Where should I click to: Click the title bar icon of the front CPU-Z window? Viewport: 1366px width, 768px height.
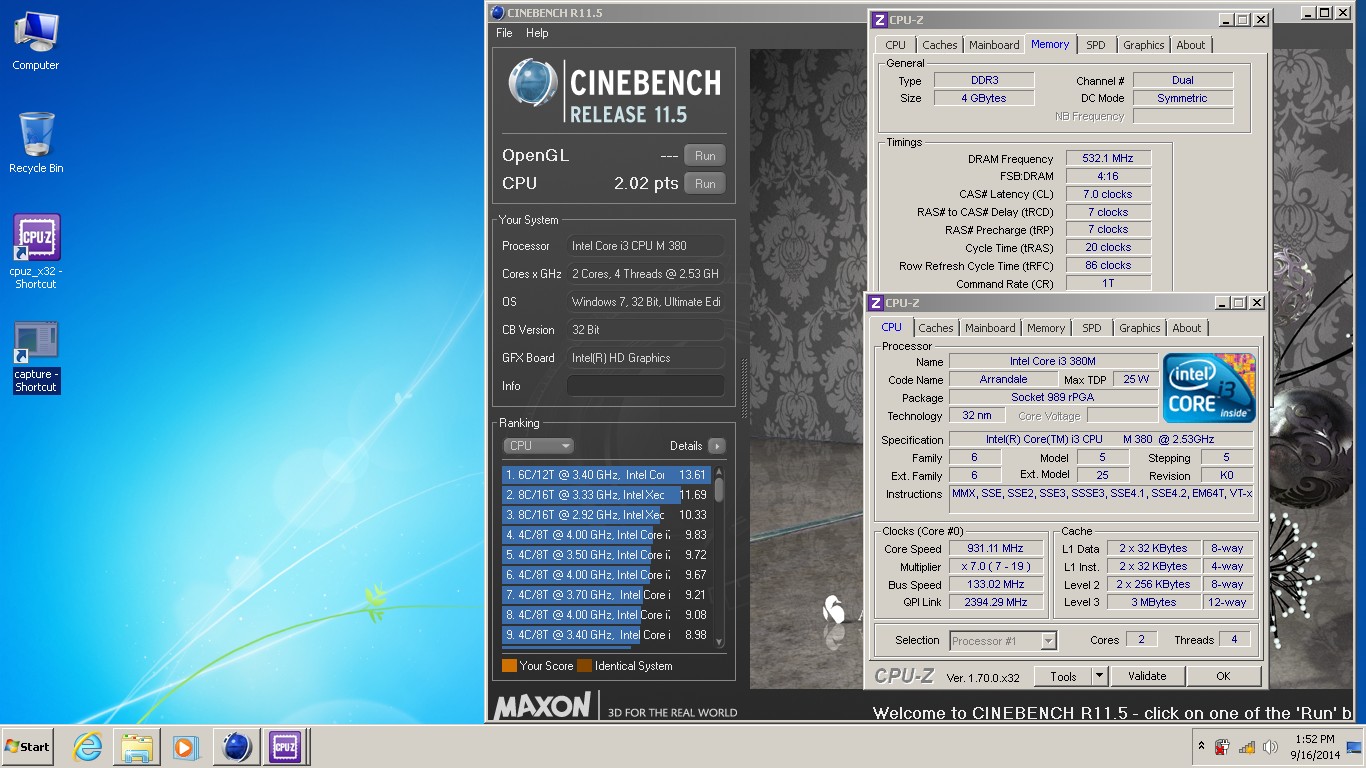tap(877, 303)
